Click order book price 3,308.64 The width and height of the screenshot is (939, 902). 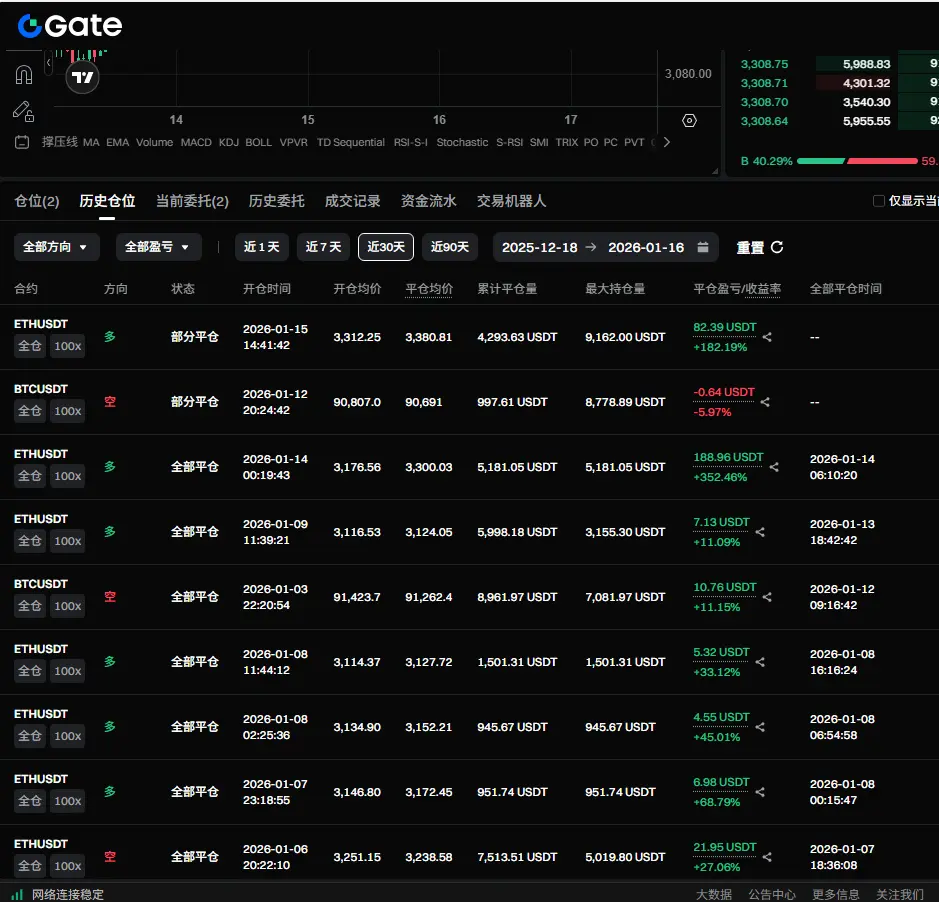click(764, 122)
